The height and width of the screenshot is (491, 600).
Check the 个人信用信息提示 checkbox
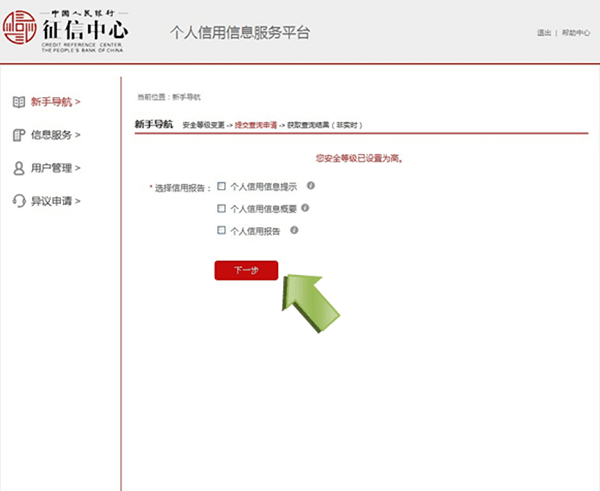221,186
